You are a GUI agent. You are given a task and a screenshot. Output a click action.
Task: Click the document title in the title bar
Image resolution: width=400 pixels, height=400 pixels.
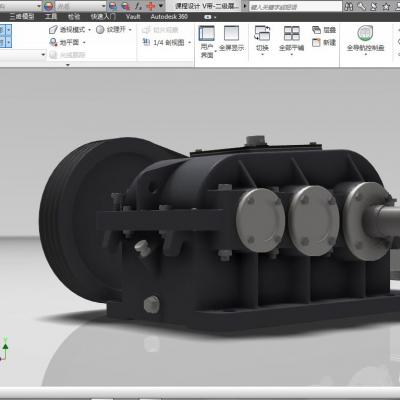click(x=207, y=6)
